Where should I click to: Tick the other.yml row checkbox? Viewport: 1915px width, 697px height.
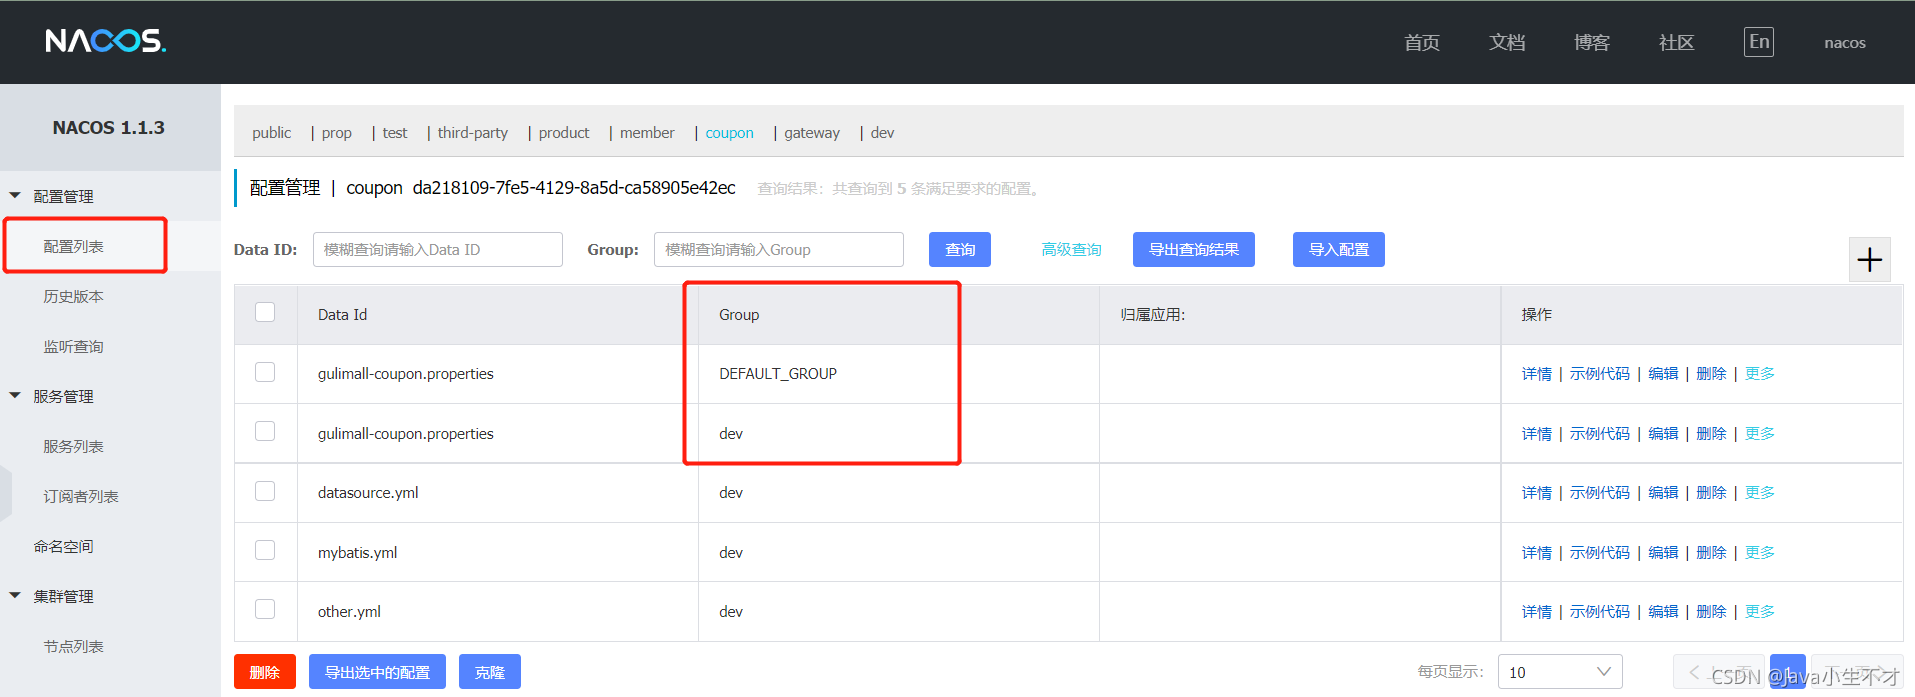point(265,609)
